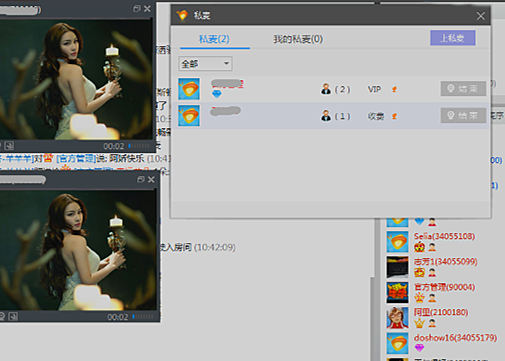Click the person icon next to (2)
The height and width of the screenshot is (361, 505).
(326, 89)
